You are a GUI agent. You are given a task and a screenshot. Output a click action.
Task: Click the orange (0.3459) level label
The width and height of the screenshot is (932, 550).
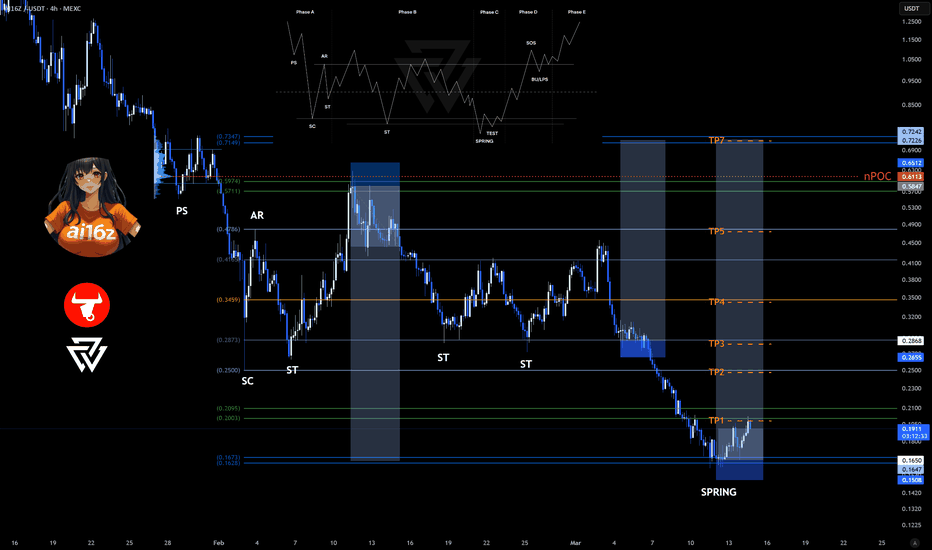pyautogui.click(x=228, y=300)
